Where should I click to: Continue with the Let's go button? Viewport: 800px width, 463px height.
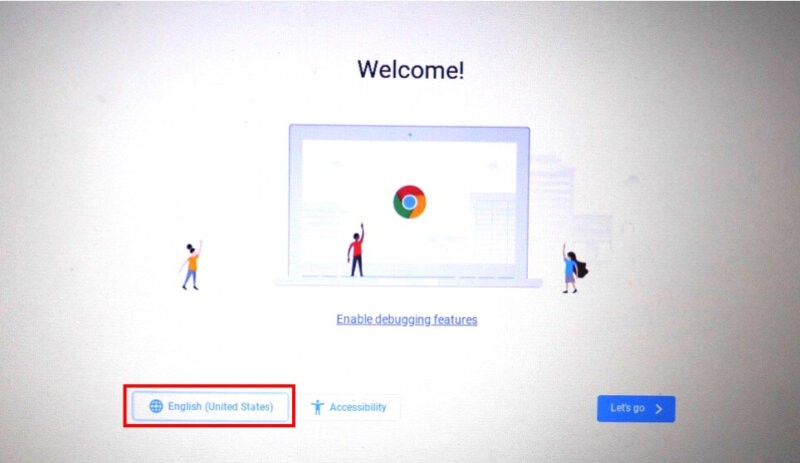pyautogui.click(x=636, y=409)
